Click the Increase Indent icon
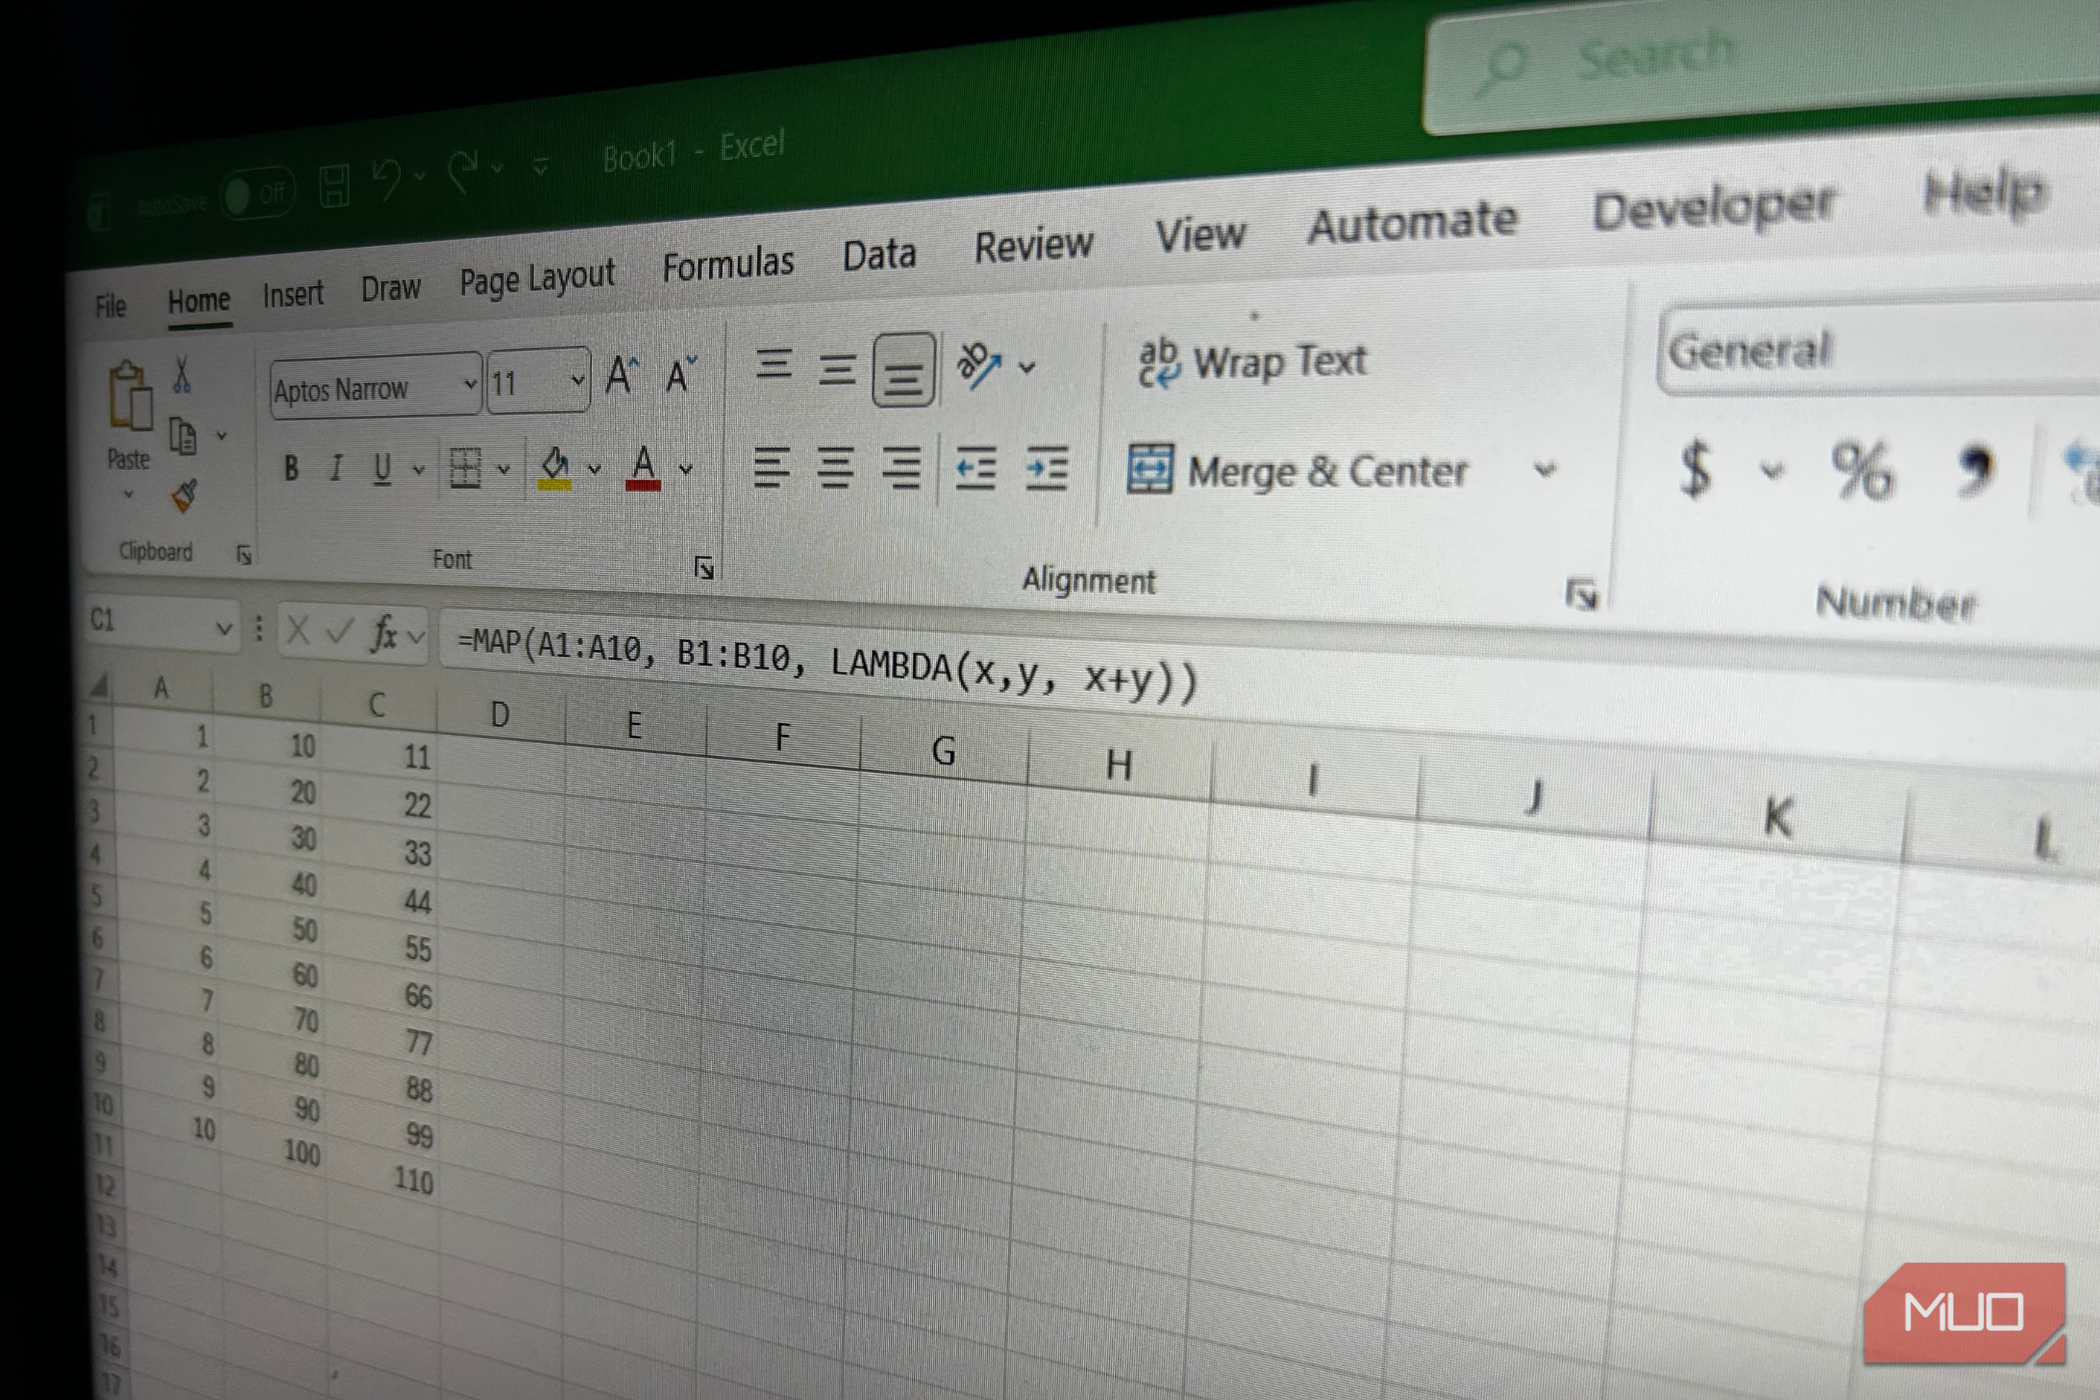Image resolution: width=2100 pixels, height=1400 pixels. pyautogui.click(x=1046, y=468)
